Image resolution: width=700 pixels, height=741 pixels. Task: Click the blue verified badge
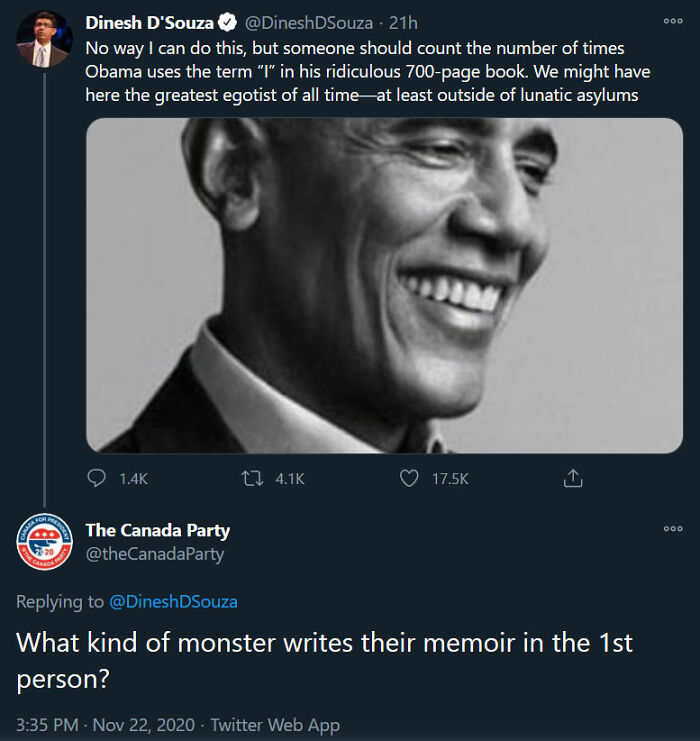(228, 22)
